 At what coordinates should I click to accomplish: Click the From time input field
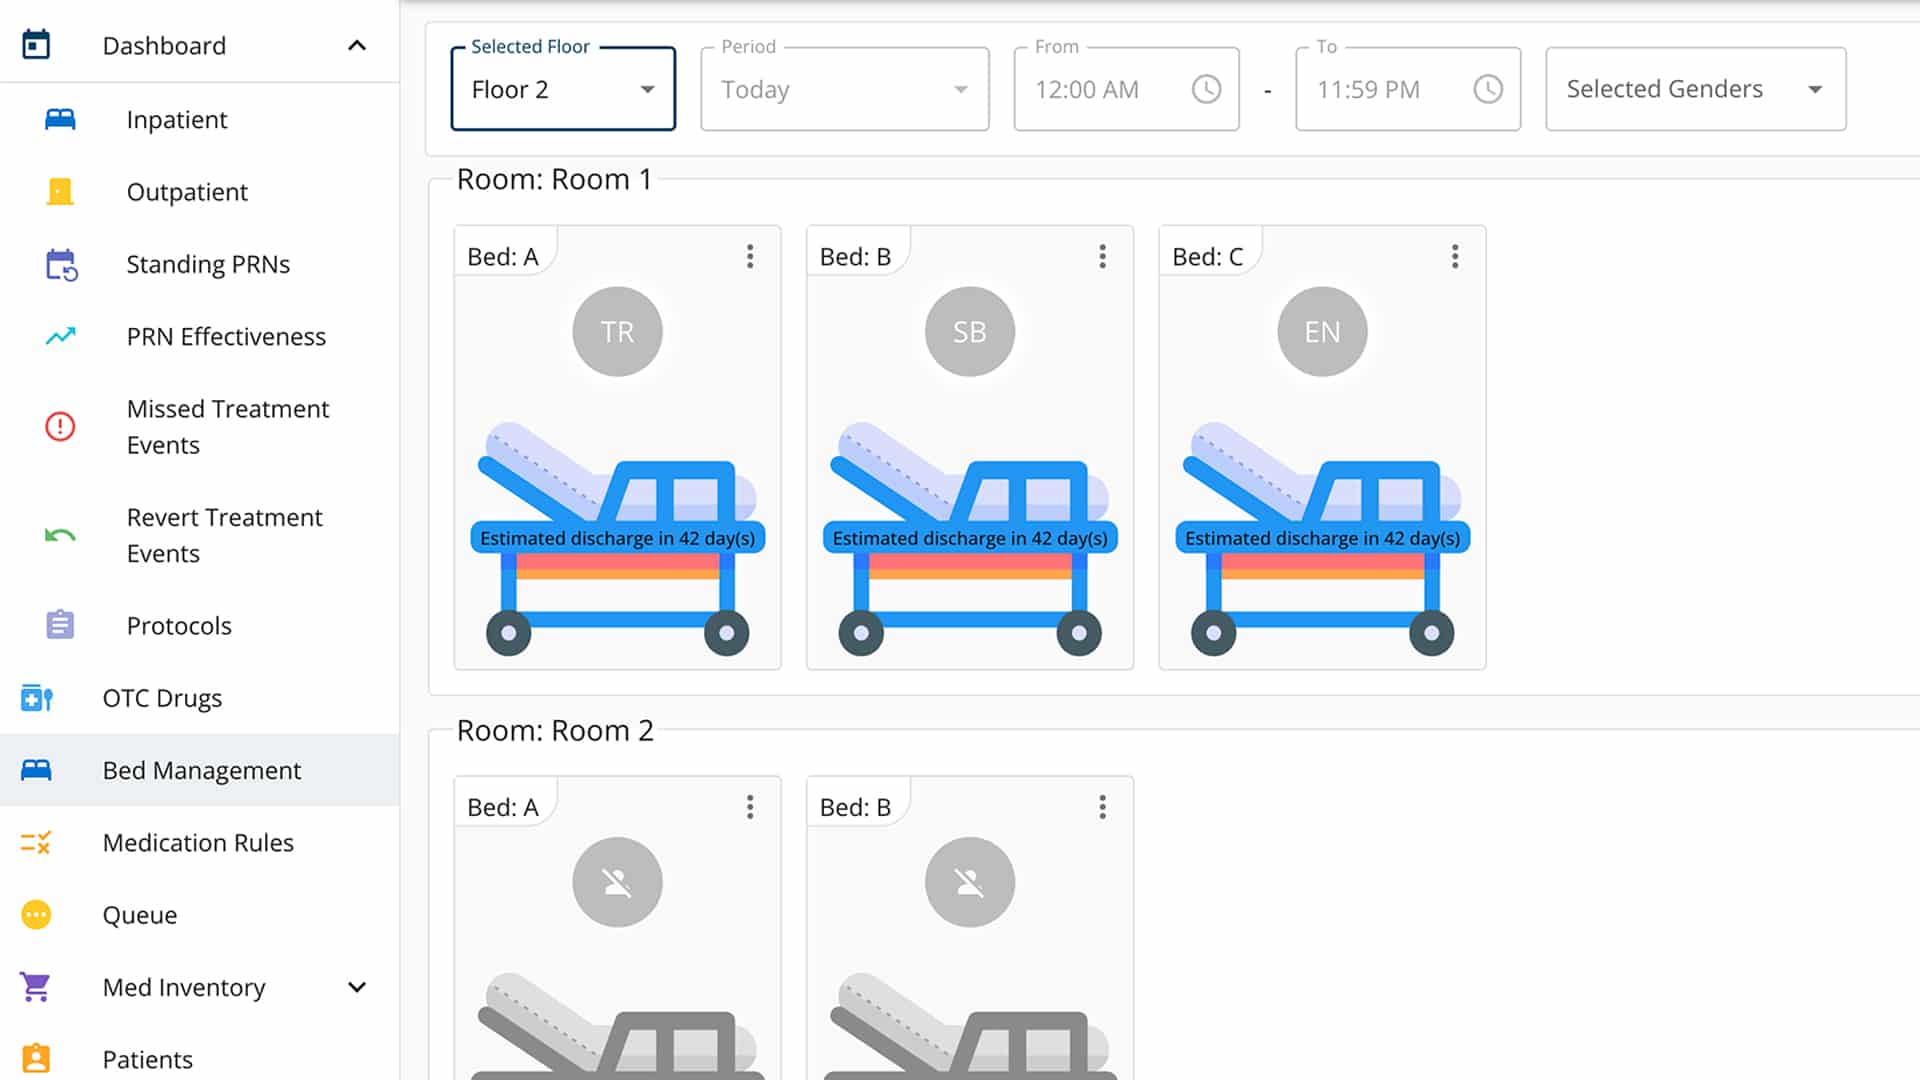tap(1100, 89)
